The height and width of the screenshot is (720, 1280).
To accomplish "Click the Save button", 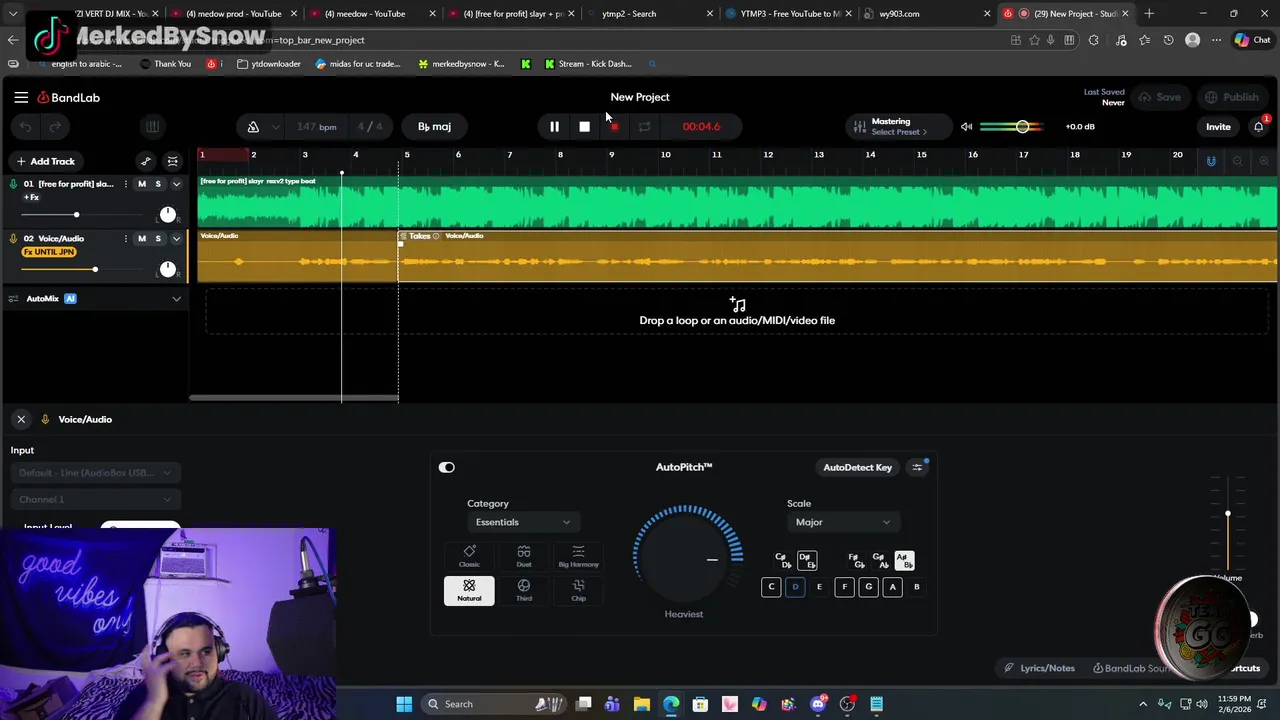I will (x=1160, y=97).
